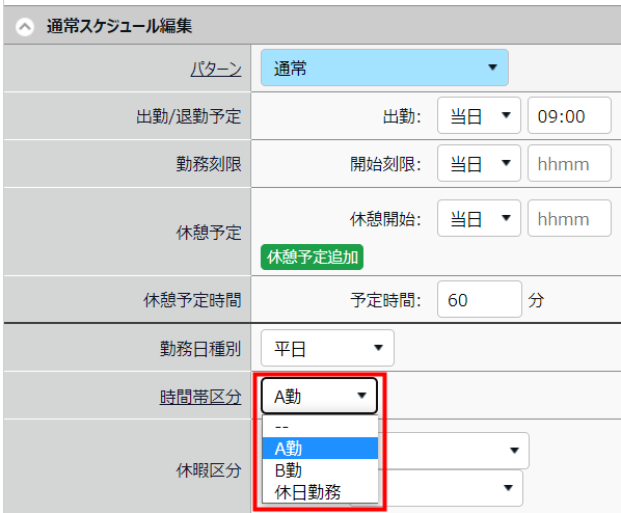Select the blank -- option in list
621x513 pixels.
pos(320,427)
